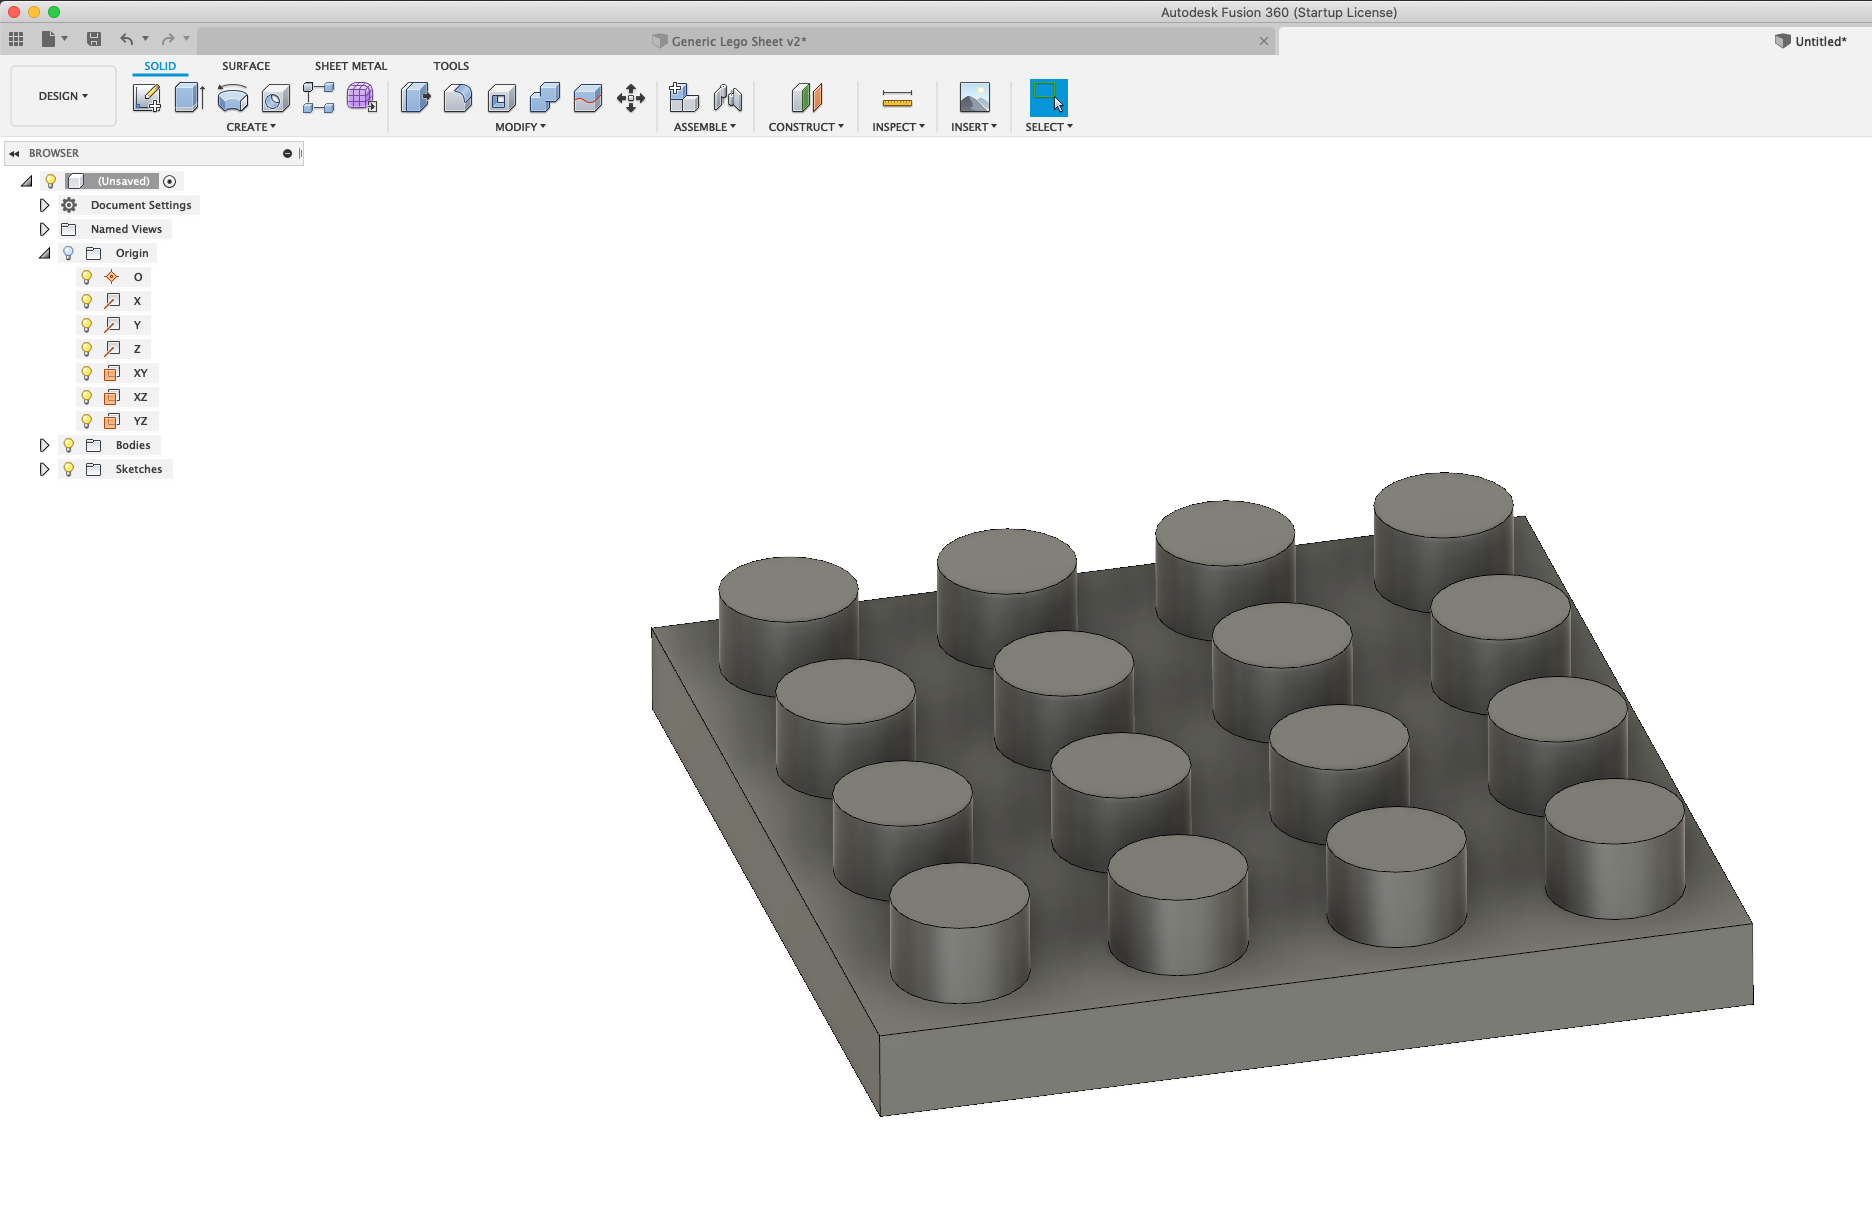
Task: Save the design with the disk icon
Action: tap(94, 39)
